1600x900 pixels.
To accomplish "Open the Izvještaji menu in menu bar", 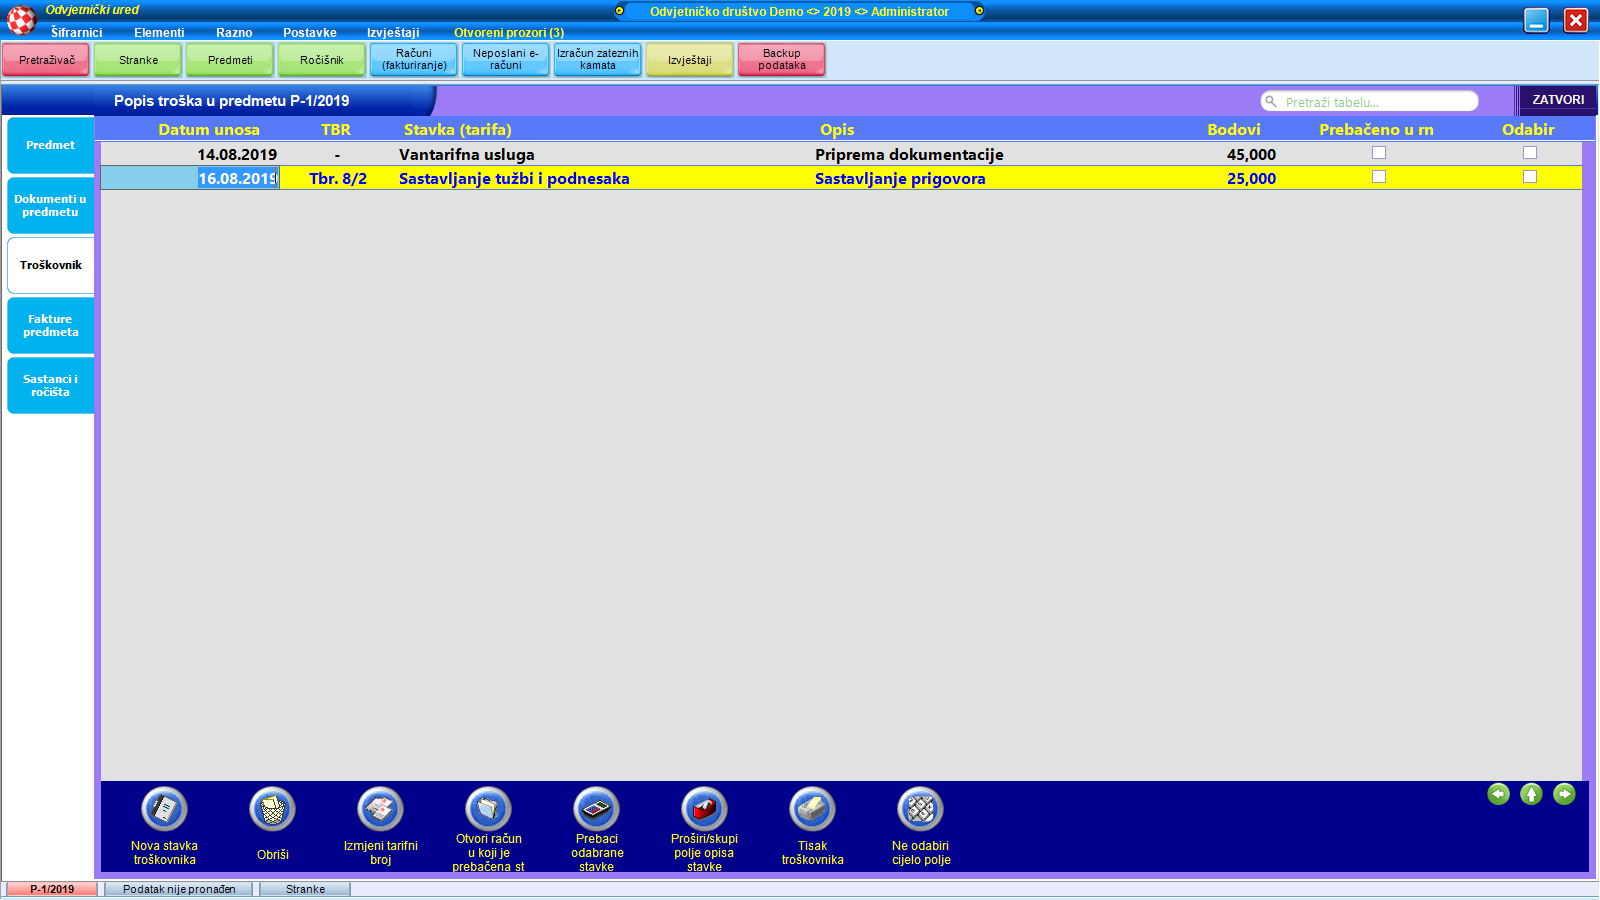I will (x=393, y=33).
